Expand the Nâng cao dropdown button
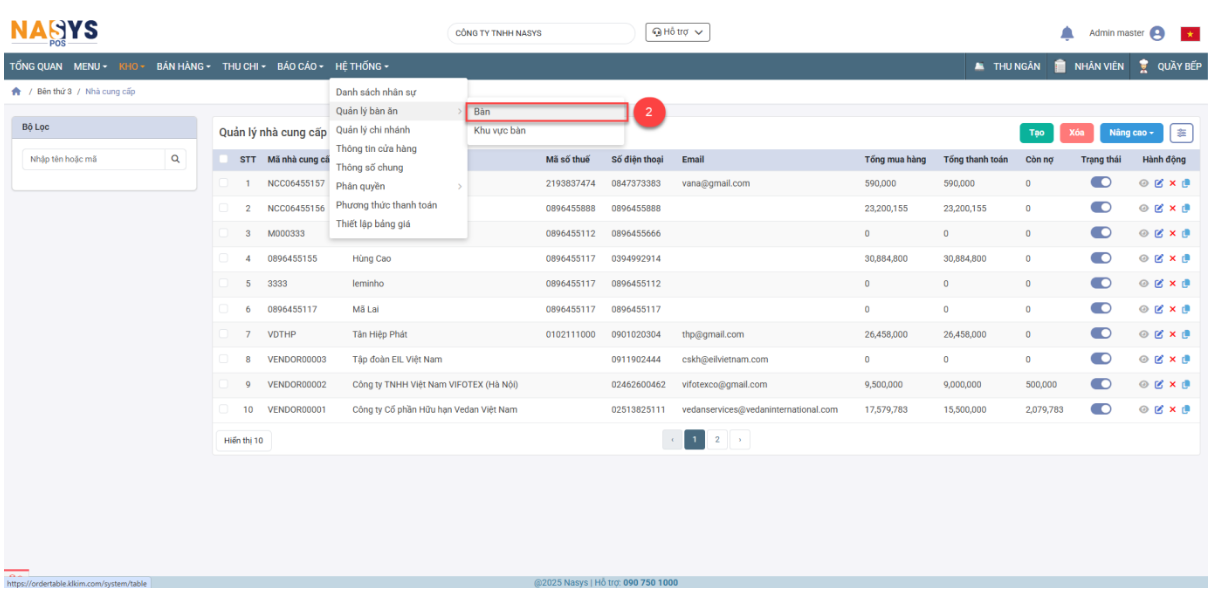Image resolution: width=1215 pixels, height=591 pixels. click(x=1131, y=133)
